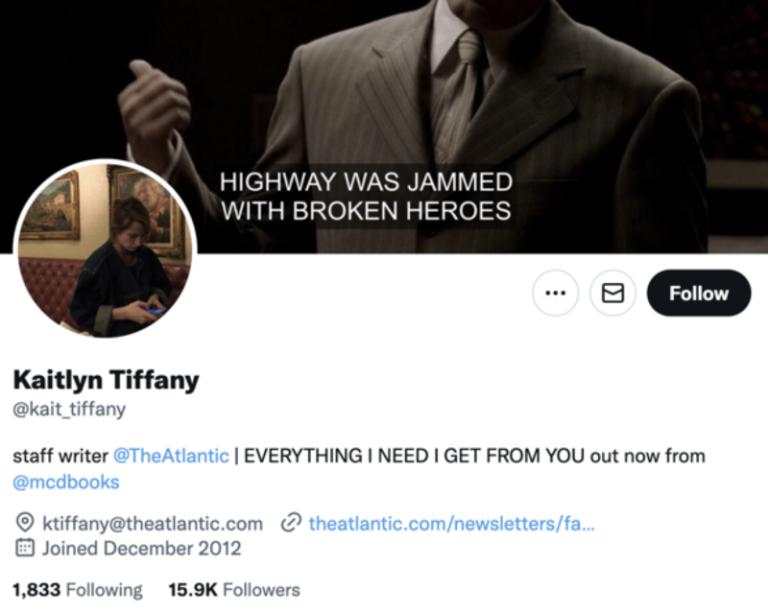Click the staff writer bio text
Screen dimensions: 768x612
point(59,456)
